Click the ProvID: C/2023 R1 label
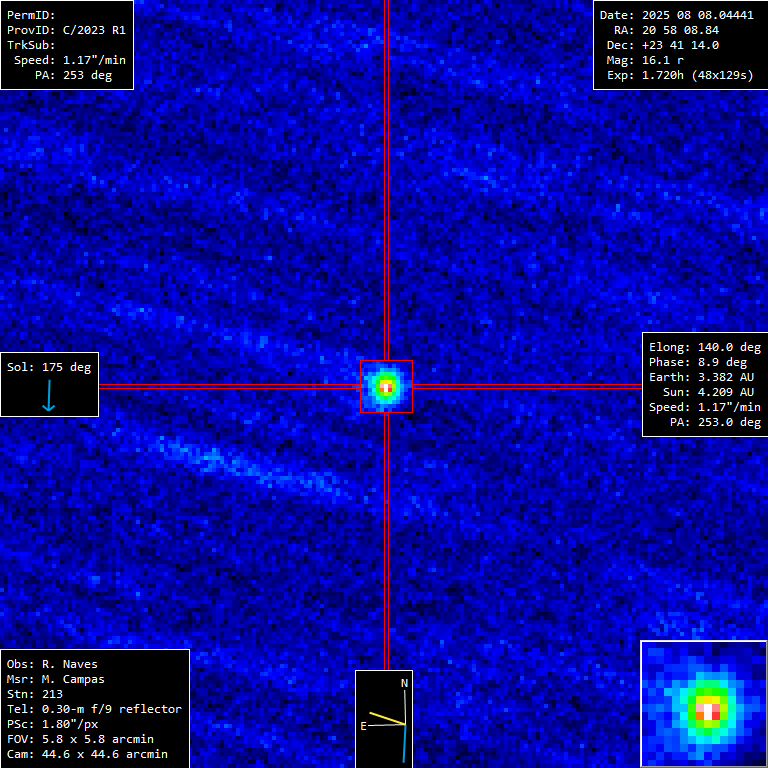768x768 pixels. (66, 30)
